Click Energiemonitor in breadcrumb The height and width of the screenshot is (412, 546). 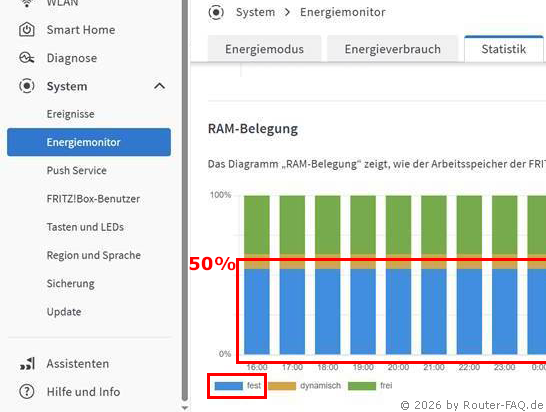[343, 12]
